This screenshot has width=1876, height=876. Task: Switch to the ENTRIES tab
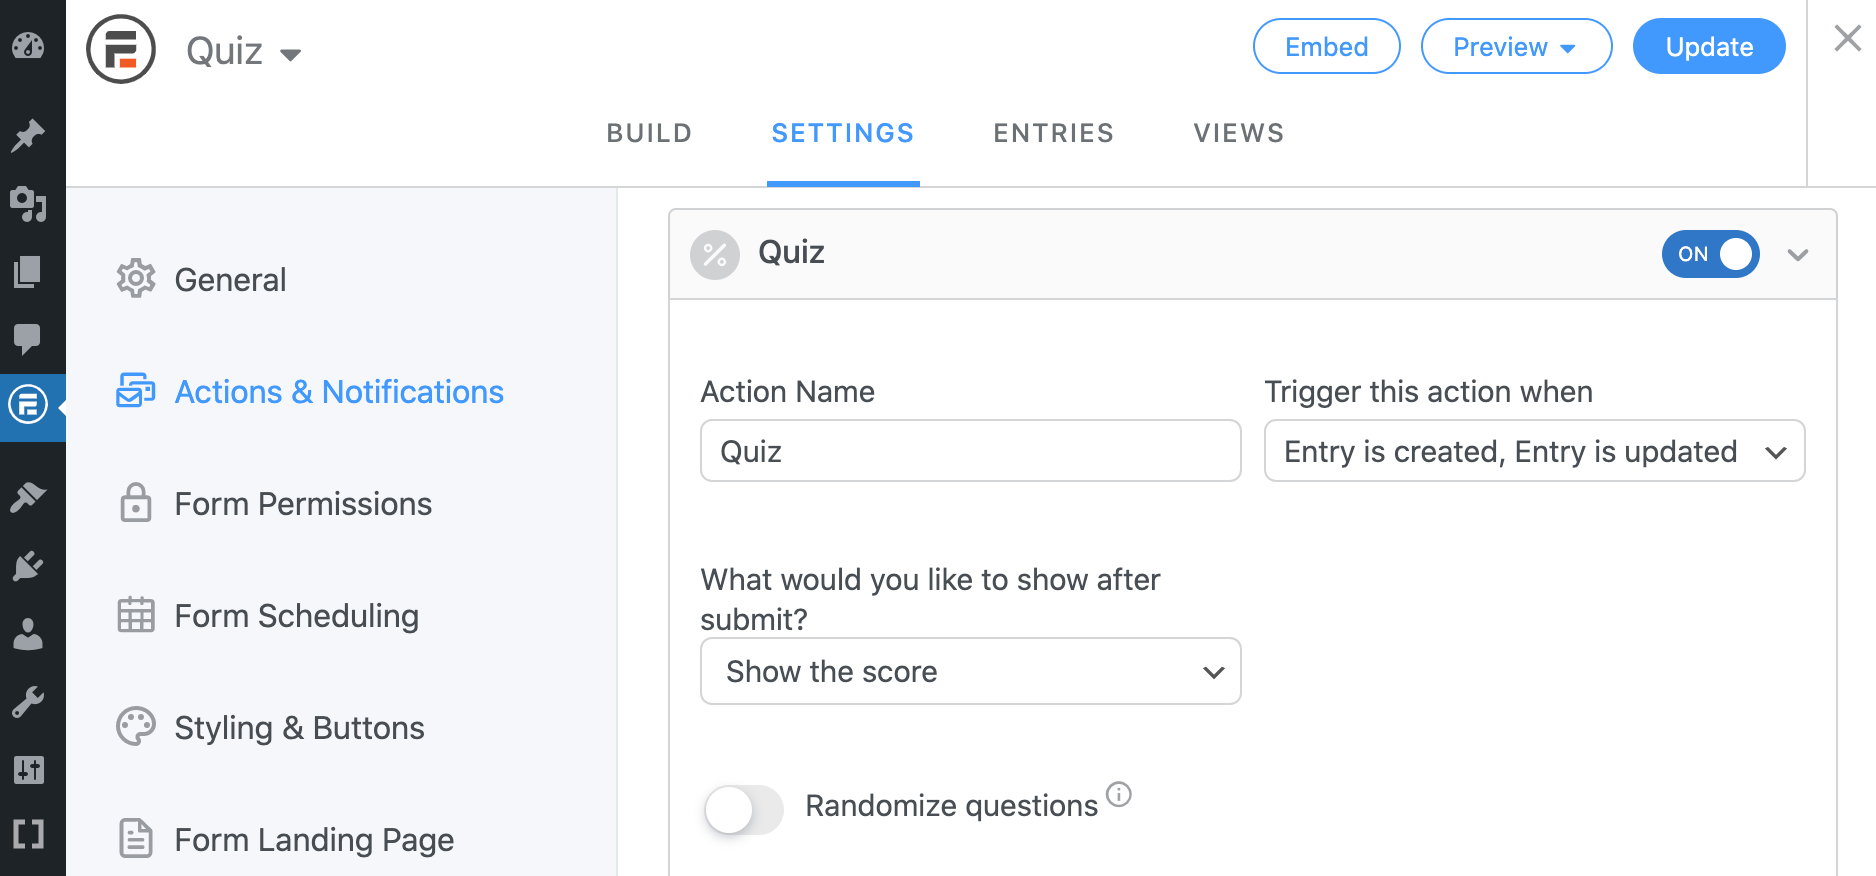1053,133
